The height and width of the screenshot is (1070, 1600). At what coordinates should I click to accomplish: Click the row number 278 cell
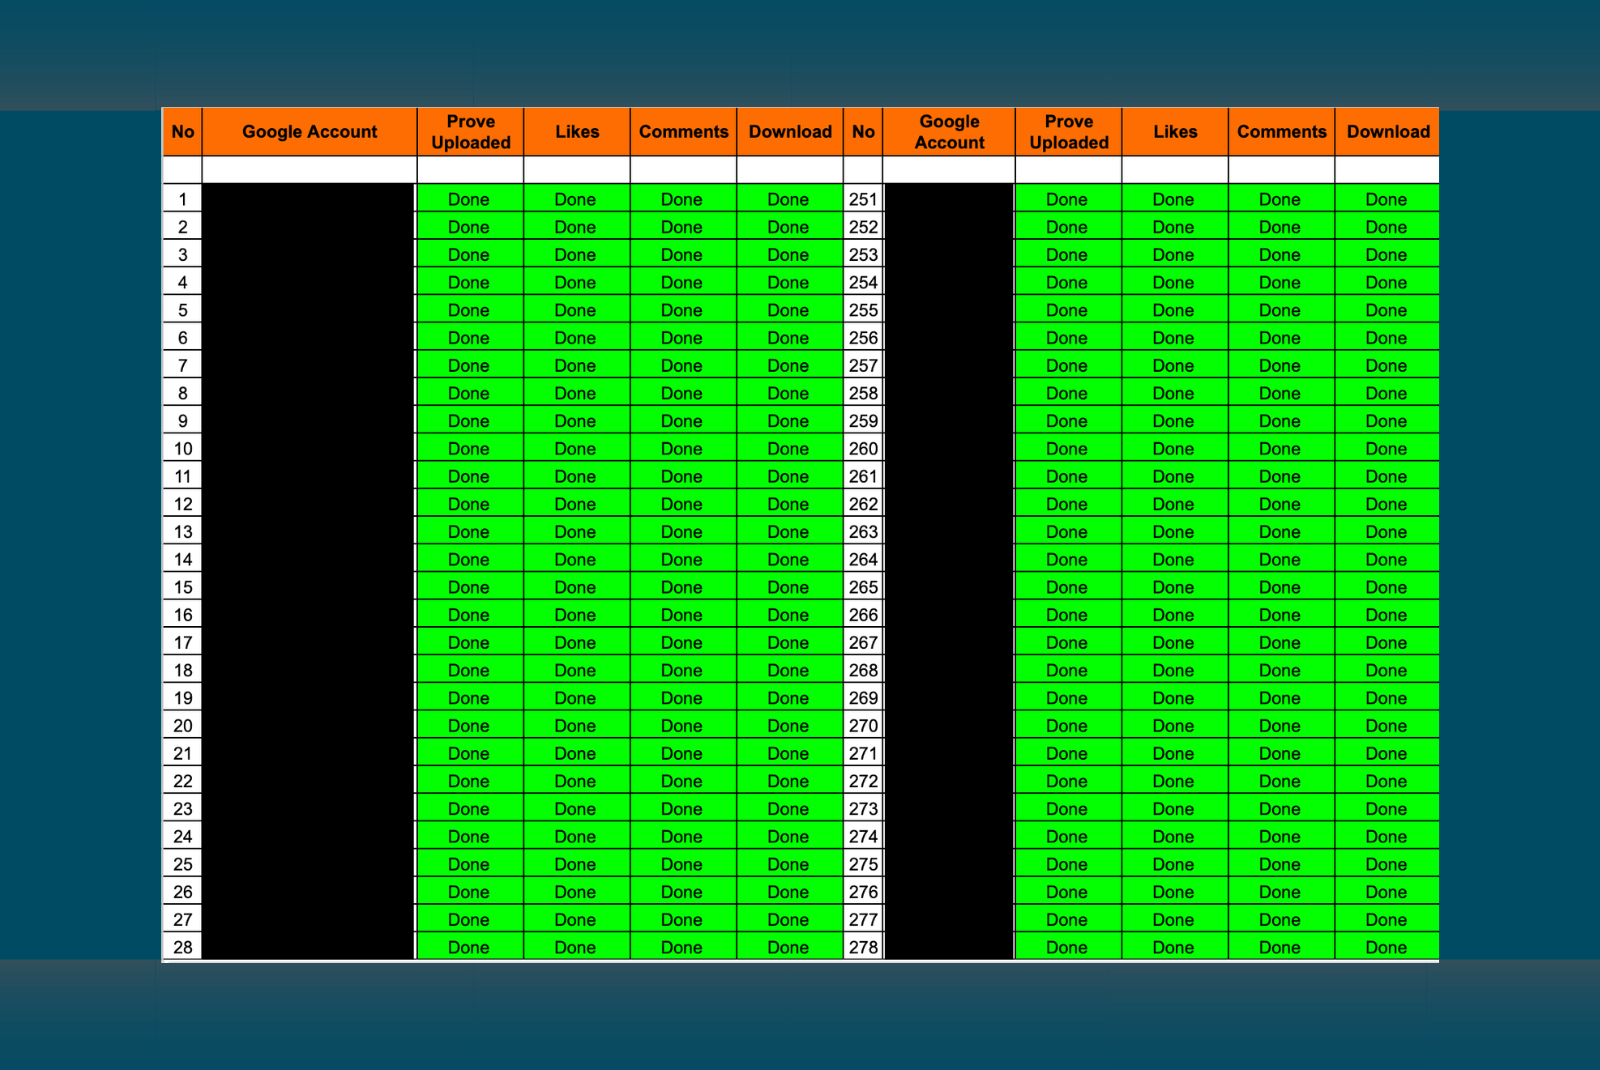863,947
